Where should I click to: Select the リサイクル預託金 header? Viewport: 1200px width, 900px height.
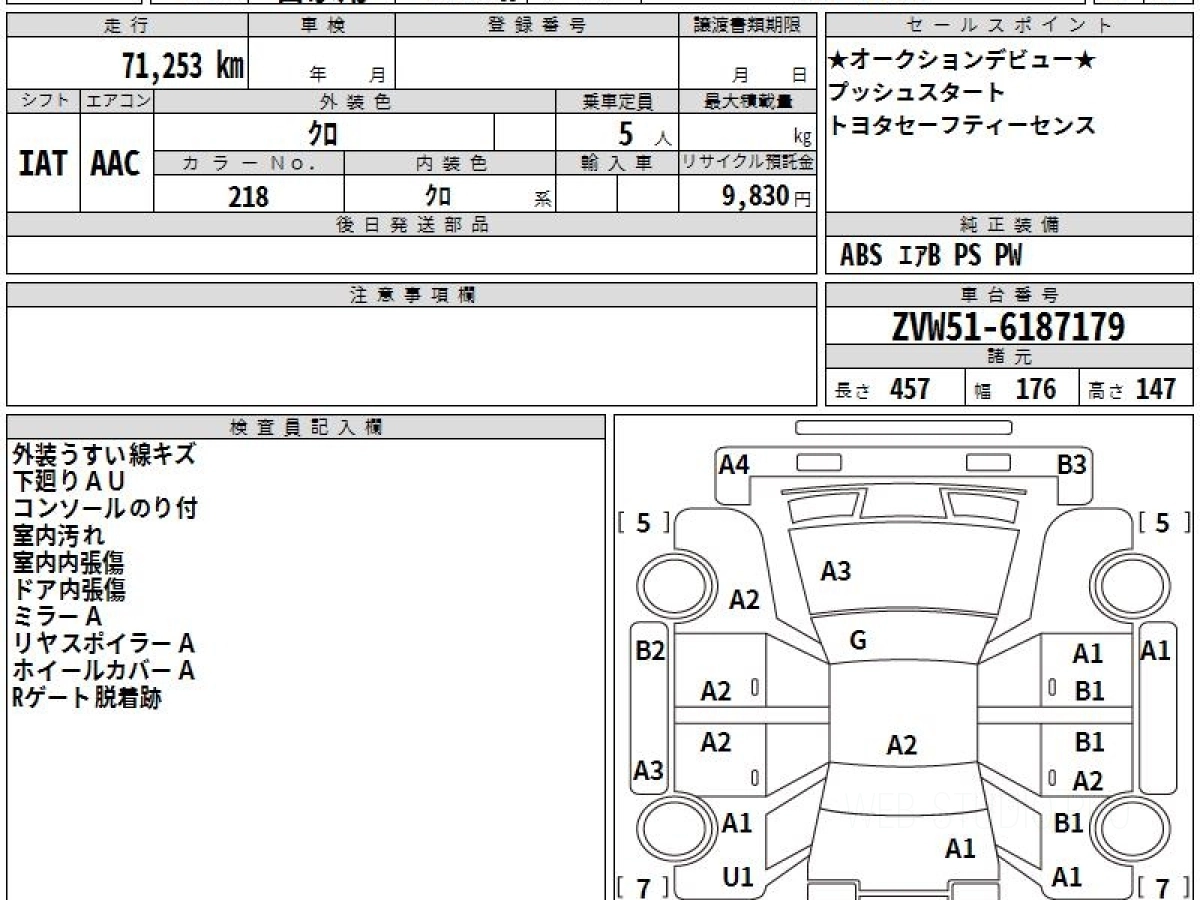[x=747, y=163]
